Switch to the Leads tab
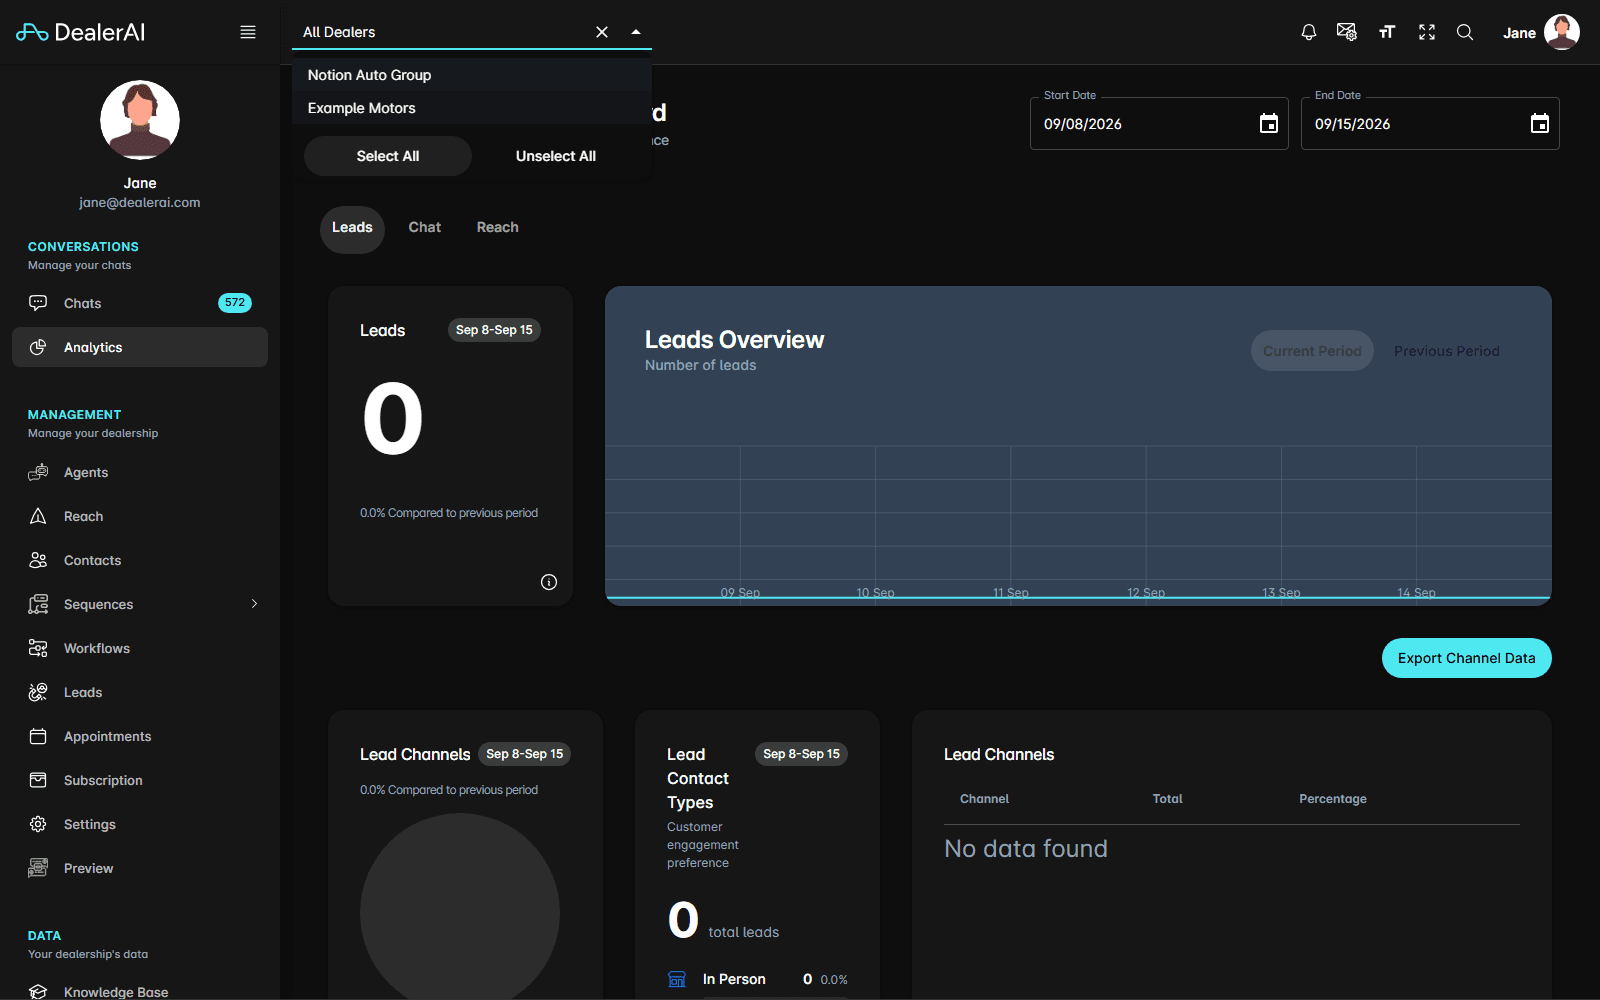The height and width of the screenshot is (1000, 1600). [352, 228]
